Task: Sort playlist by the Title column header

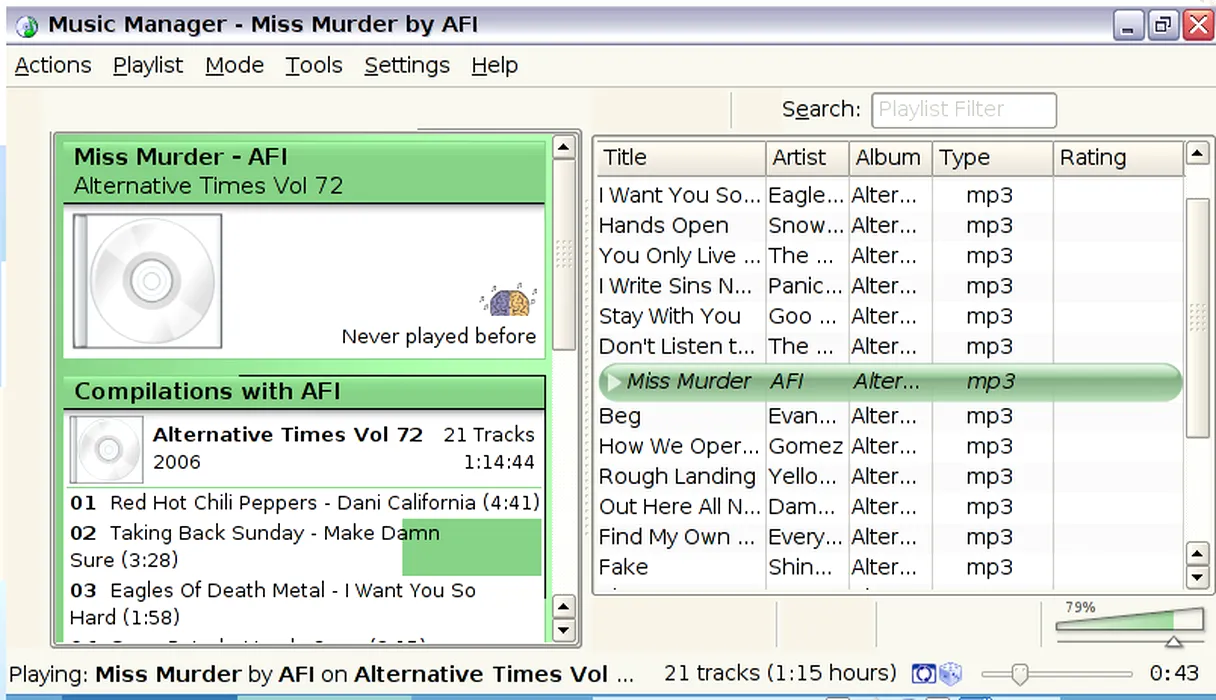Action: tap(680, 158)
